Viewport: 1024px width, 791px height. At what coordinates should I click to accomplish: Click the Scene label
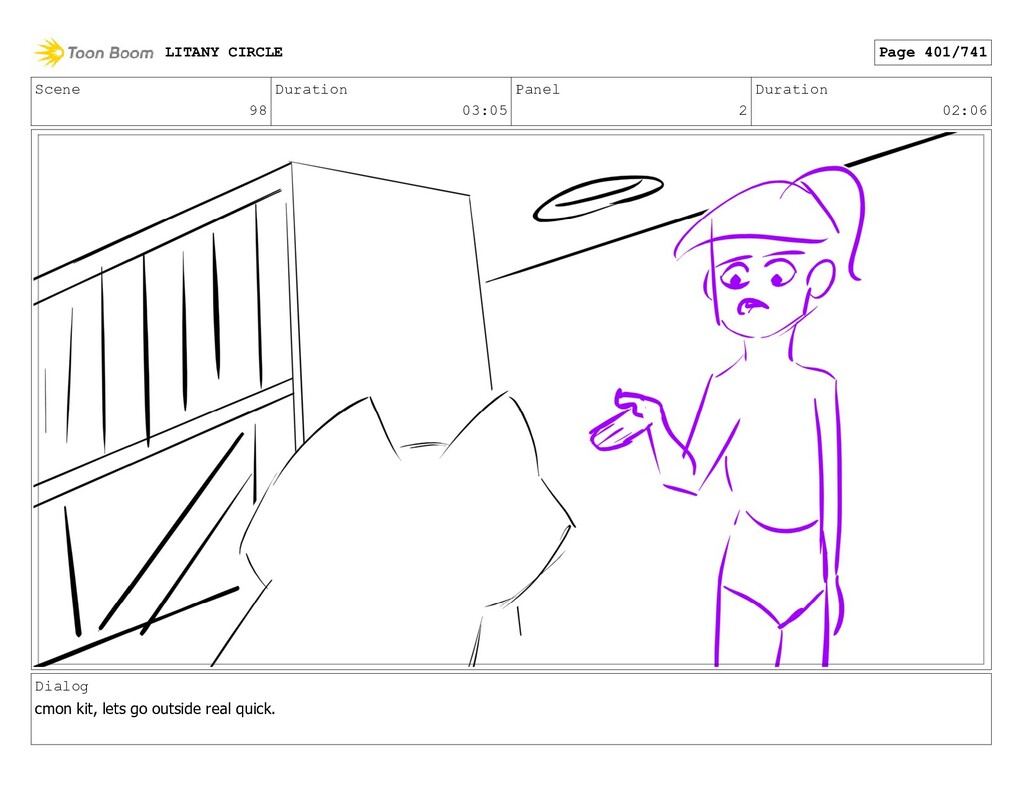(57, 89)
